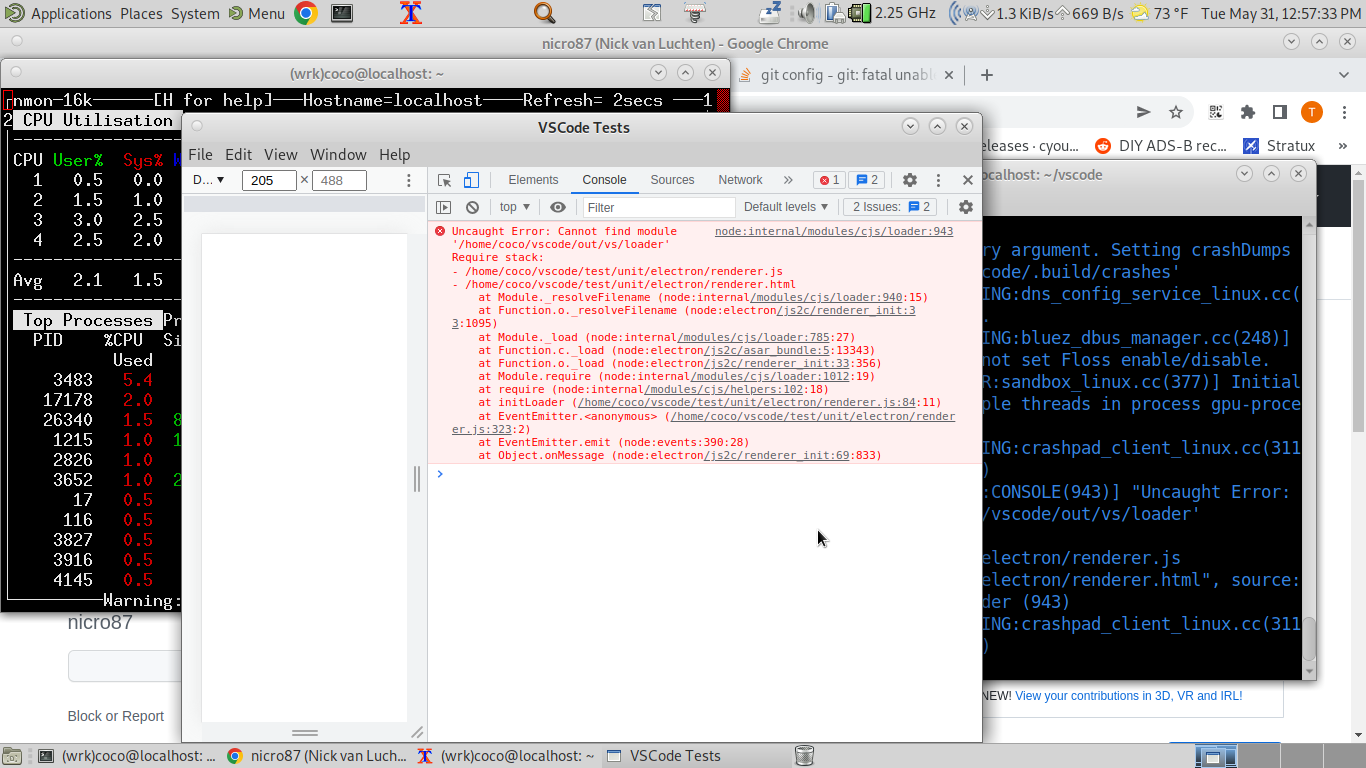
Task: Open renderer.js:84 stack trace link
Action: point(747,403)
